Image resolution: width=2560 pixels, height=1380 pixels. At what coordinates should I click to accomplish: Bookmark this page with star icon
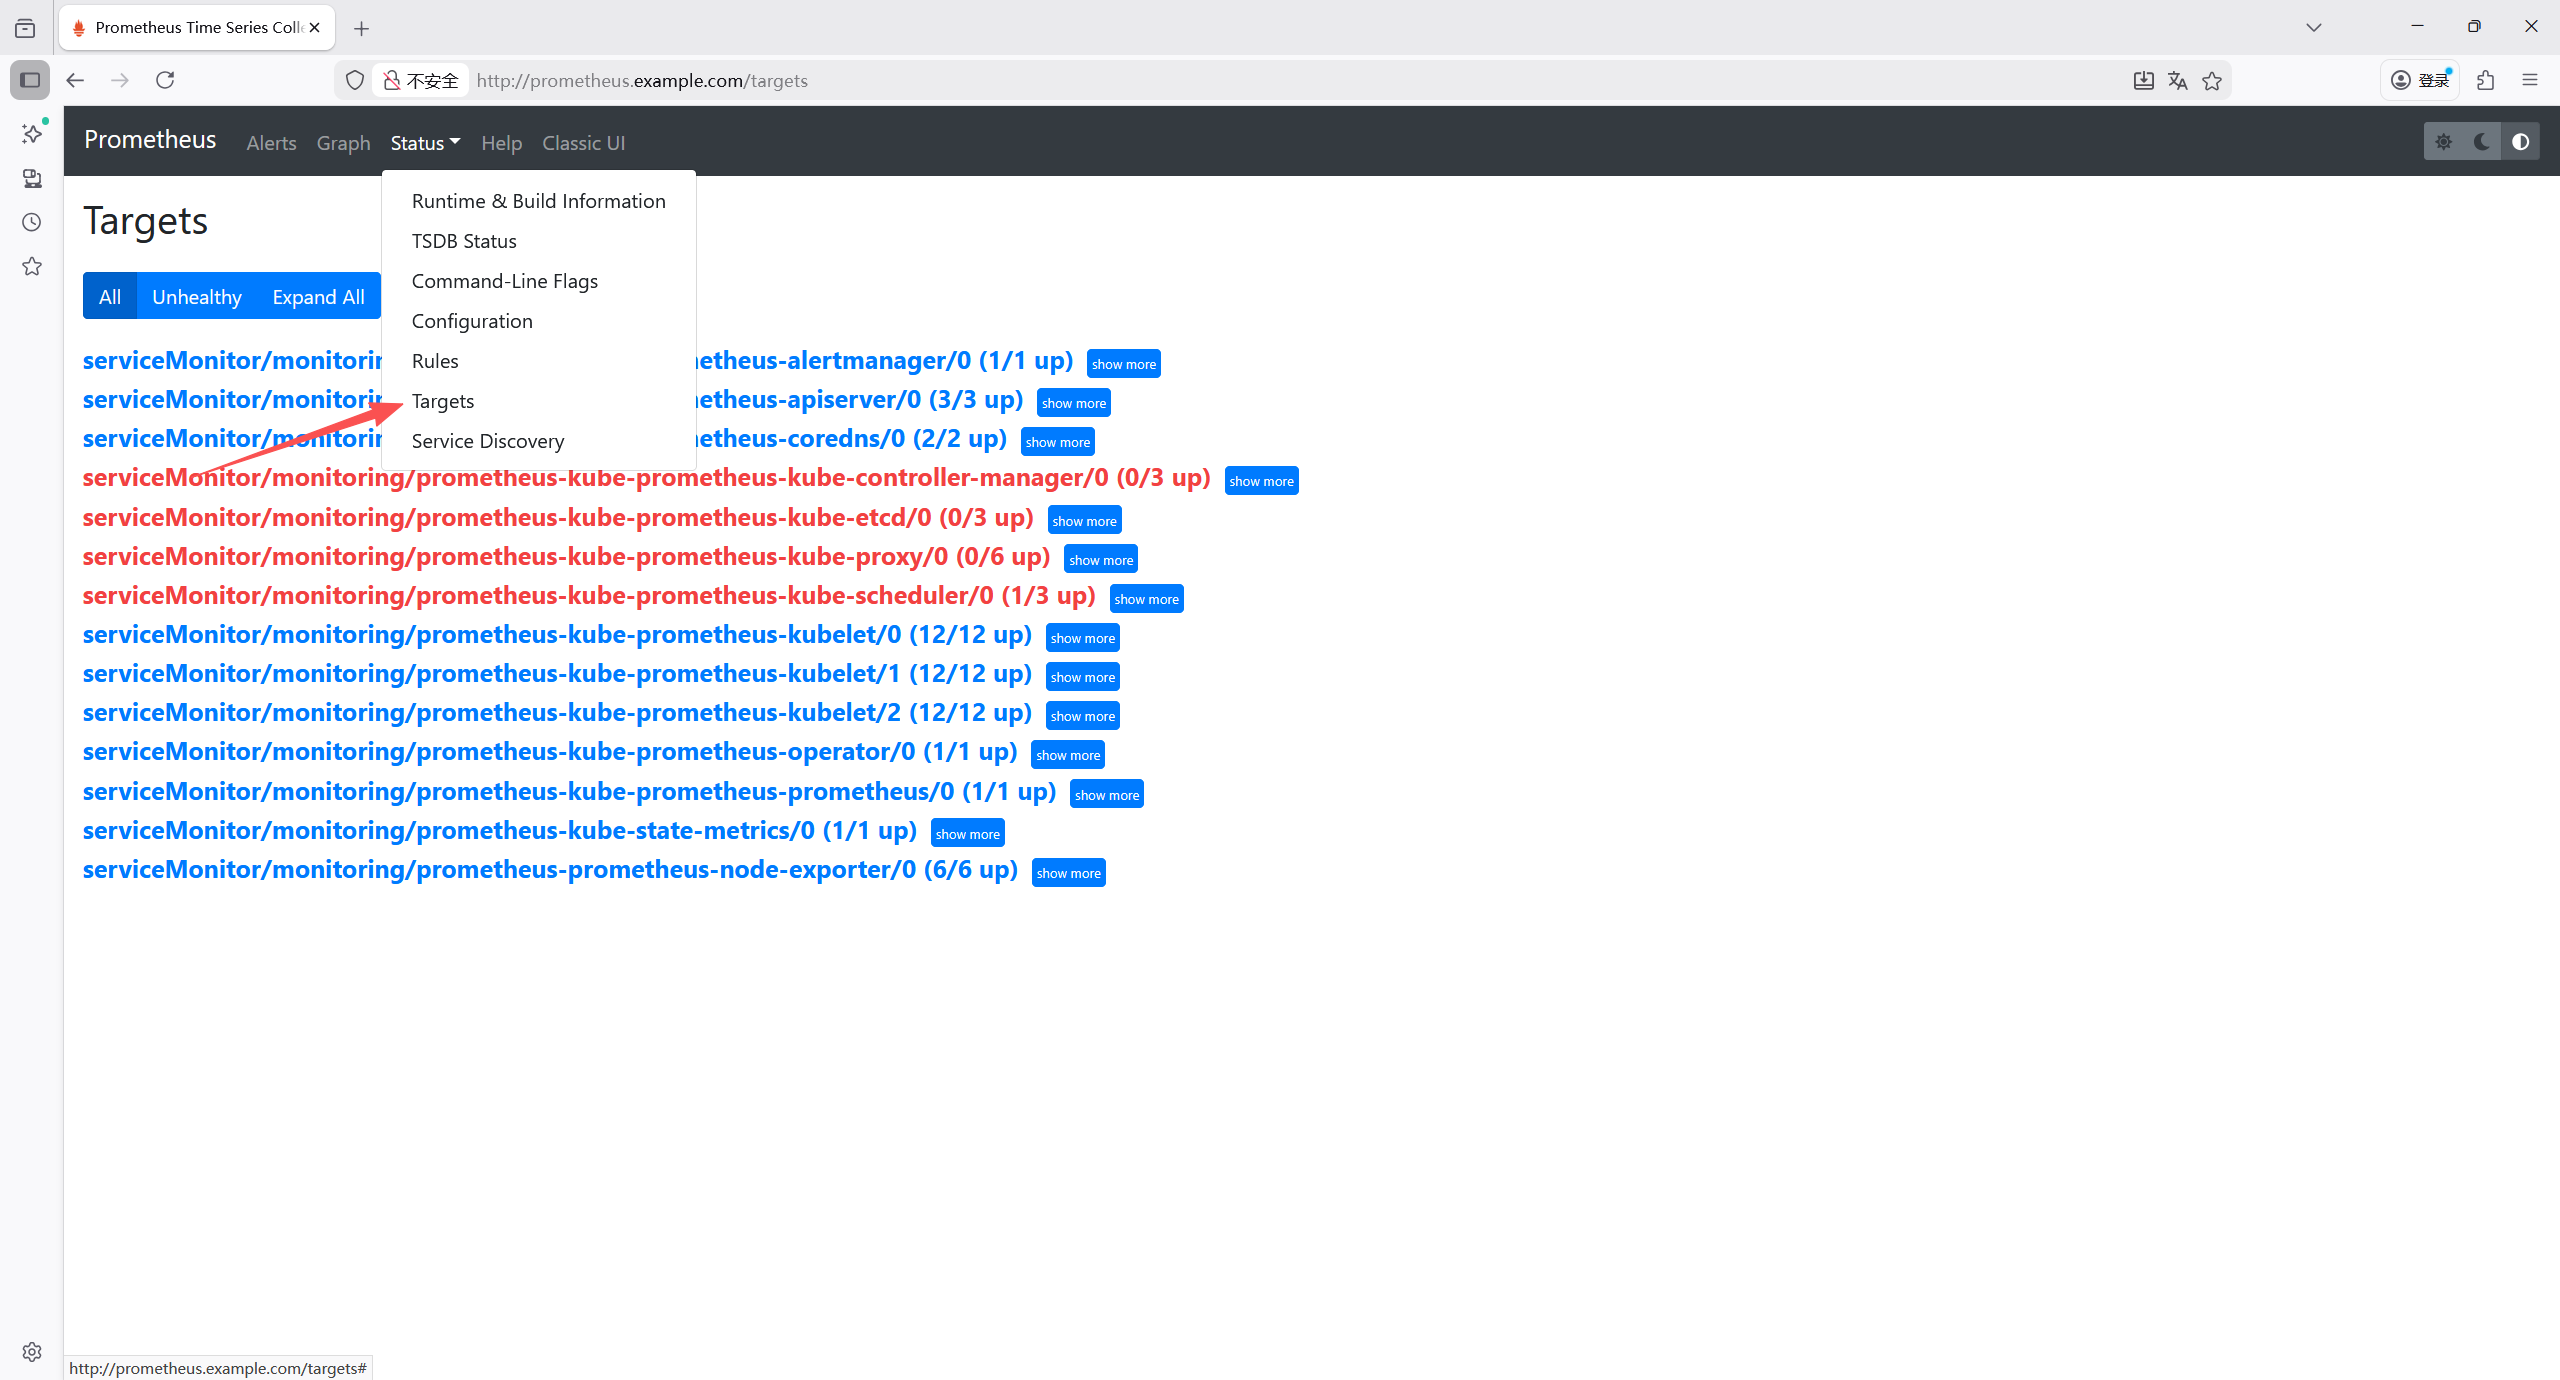2212,81
